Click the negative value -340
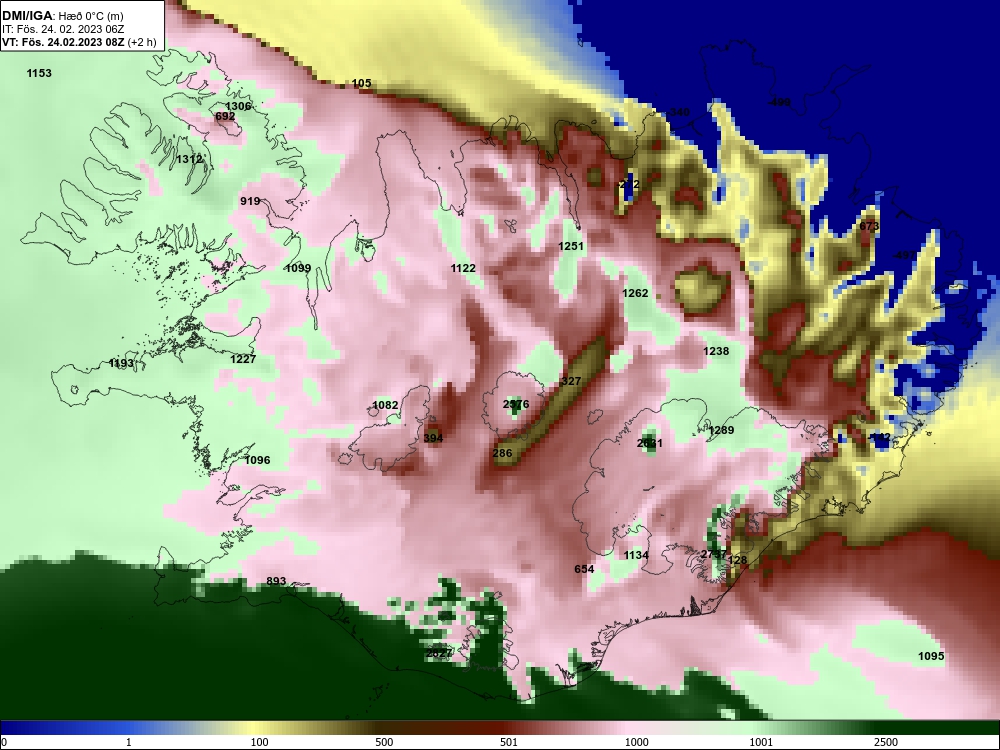The image size is (1000, 750). click(x=679, y=112)
